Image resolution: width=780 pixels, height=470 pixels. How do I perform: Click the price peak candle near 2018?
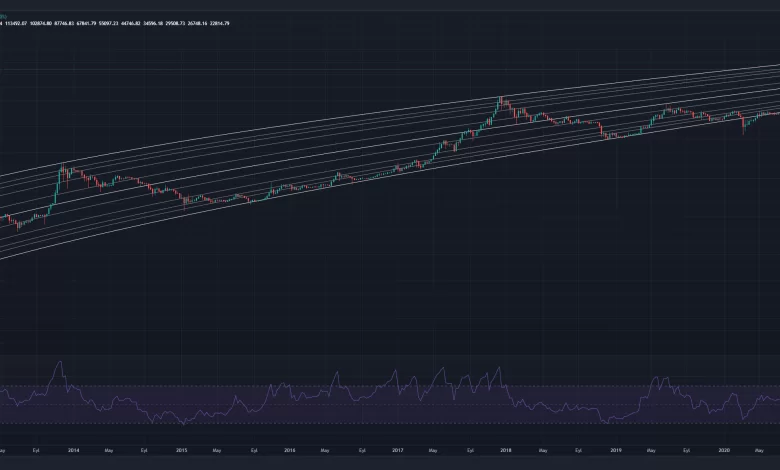coord(500,100)
